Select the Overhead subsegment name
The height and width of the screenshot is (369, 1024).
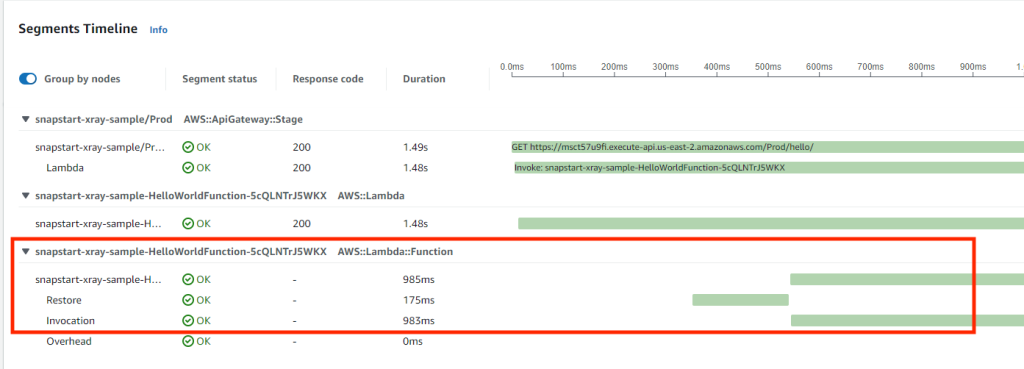pyautogui.click(x=69, y=341)
